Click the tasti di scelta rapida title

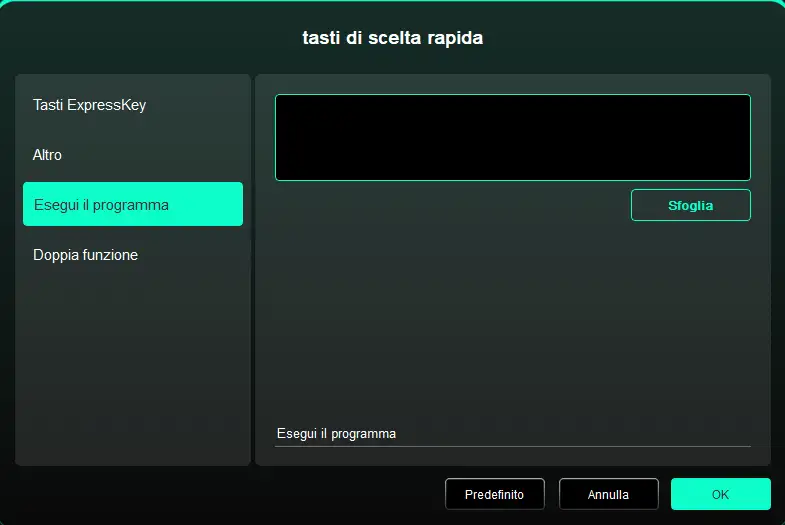[392, 38]
